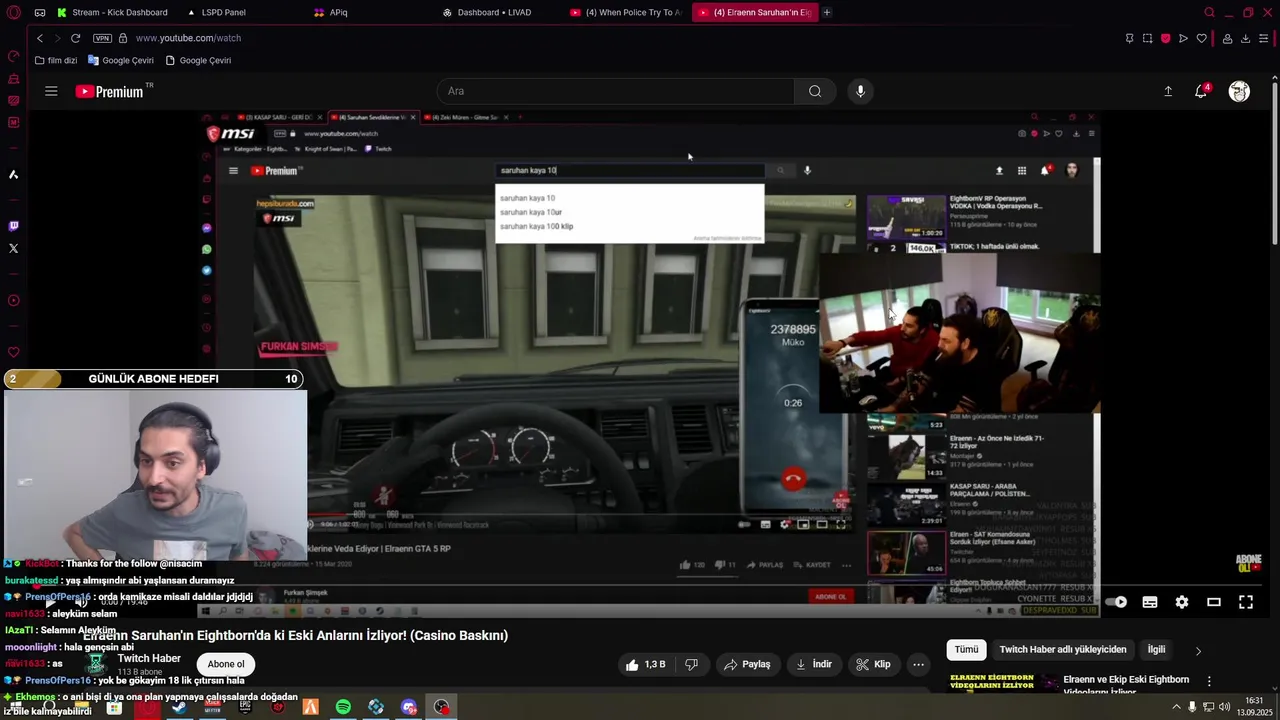
Task: Open the search tabs magnifier
Action: pyautogui.click(x=1209, y=12)
